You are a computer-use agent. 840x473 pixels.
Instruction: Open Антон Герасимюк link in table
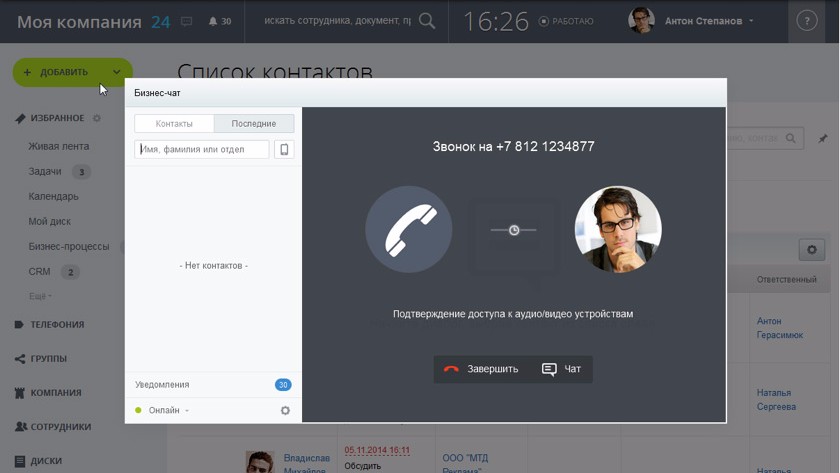click(x=779, y=328)
